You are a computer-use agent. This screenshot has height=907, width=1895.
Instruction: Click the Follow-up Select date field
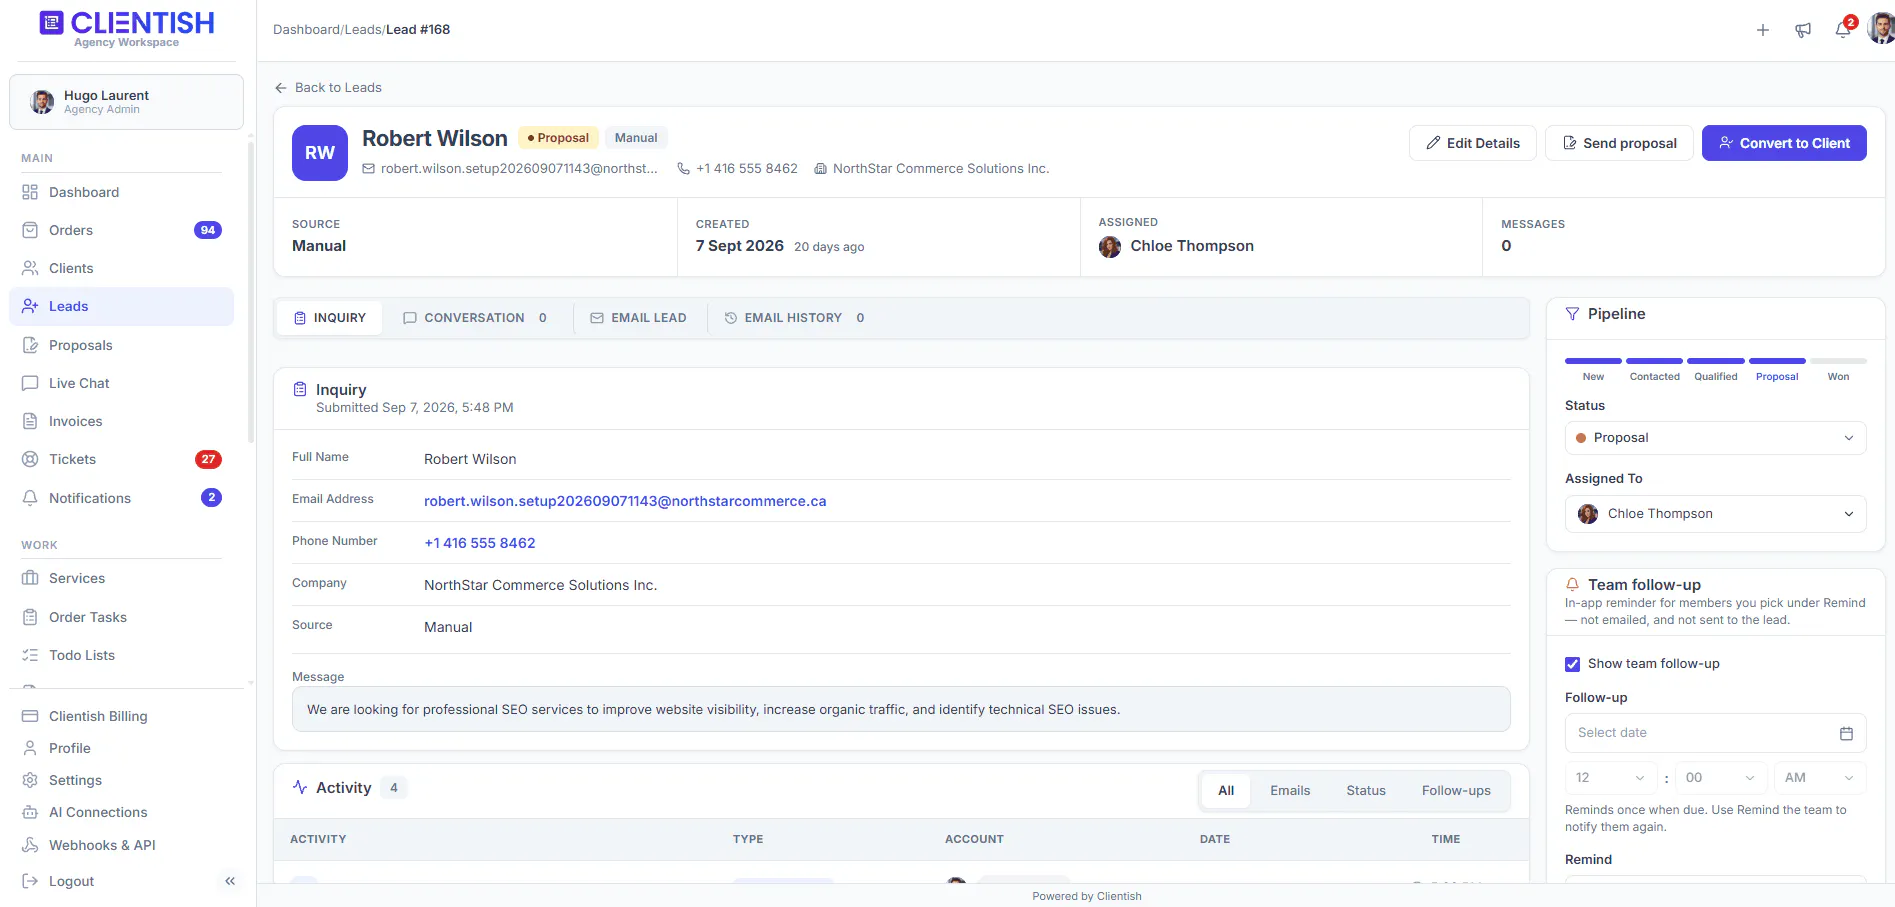click(1715, 733)
